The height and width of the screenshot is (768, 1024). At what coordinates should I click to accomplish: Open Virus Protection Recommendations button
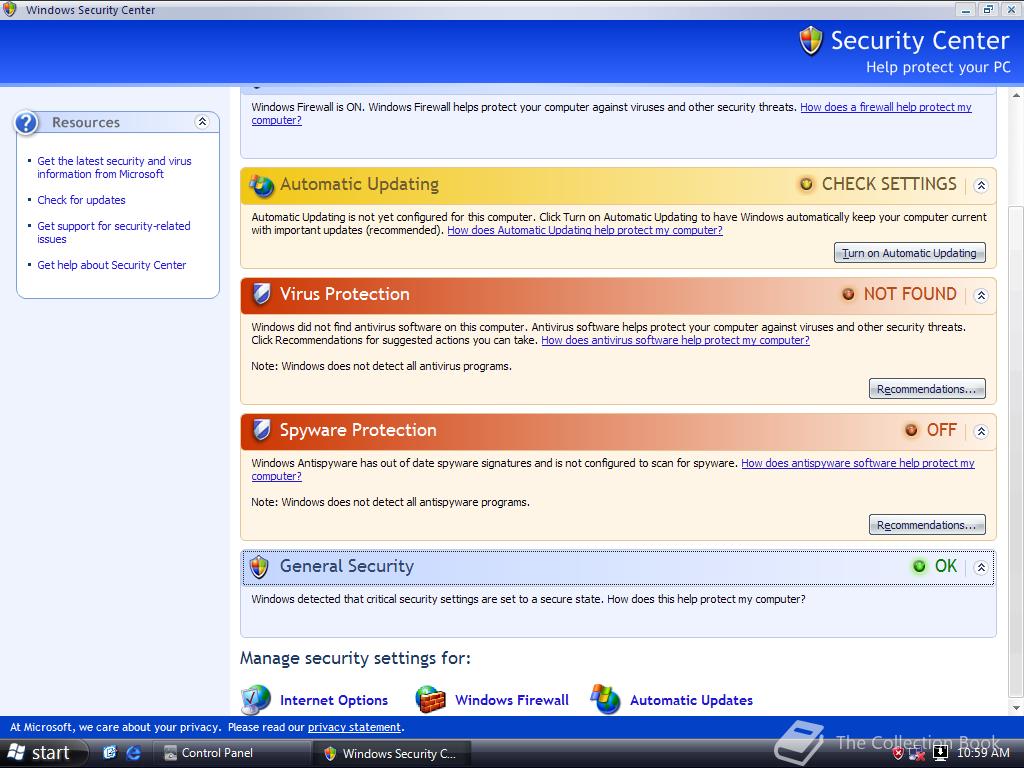pos(927,389)
